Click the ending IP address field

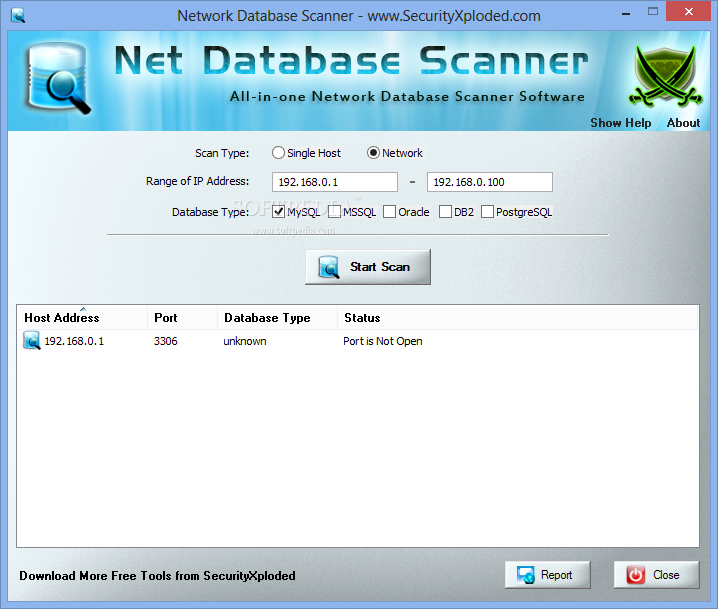[490, 182]
